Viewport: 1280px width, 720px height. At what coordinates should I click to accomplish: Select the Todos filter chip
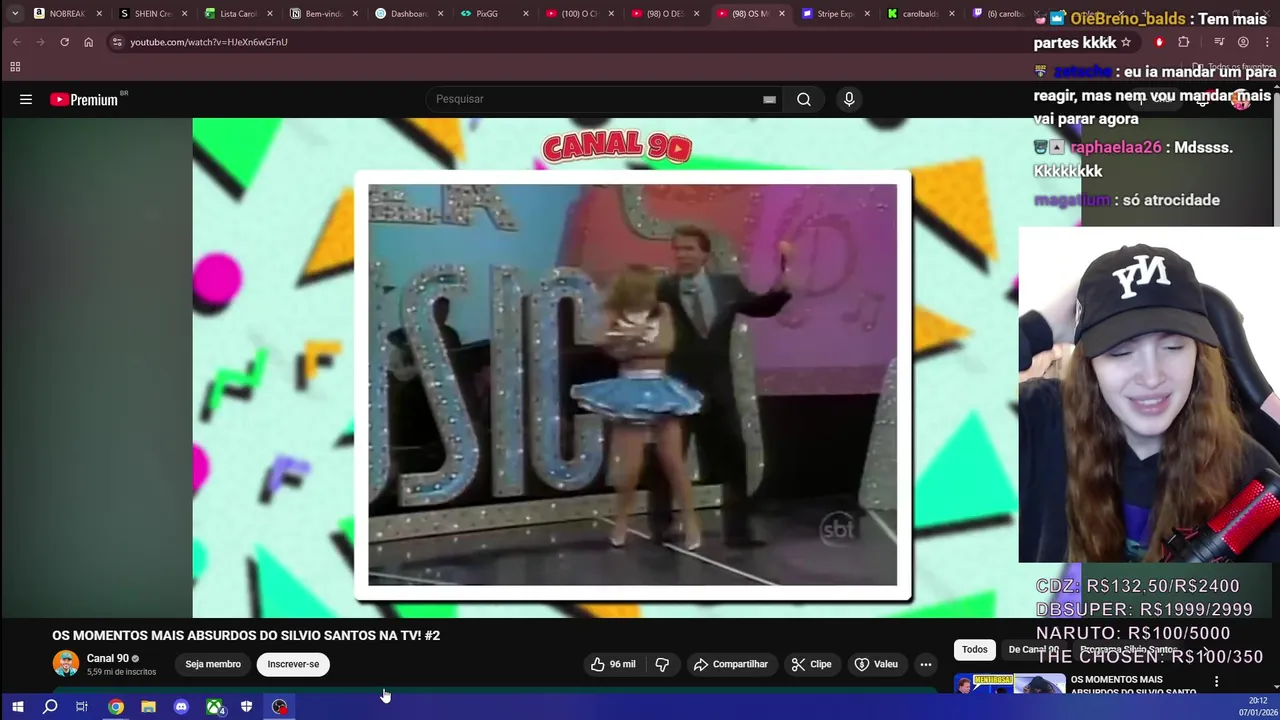(974, 649)
